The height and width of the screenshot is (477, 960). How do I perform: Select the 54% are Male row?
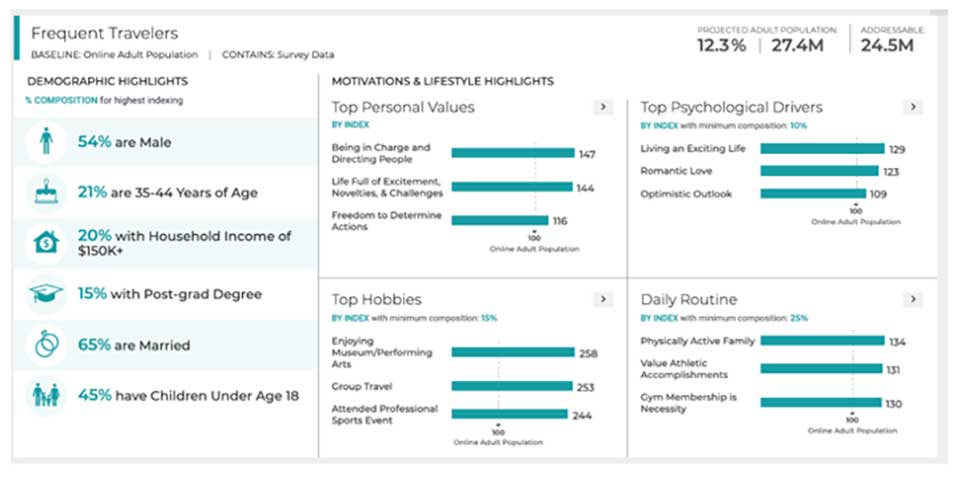[165, 142]
